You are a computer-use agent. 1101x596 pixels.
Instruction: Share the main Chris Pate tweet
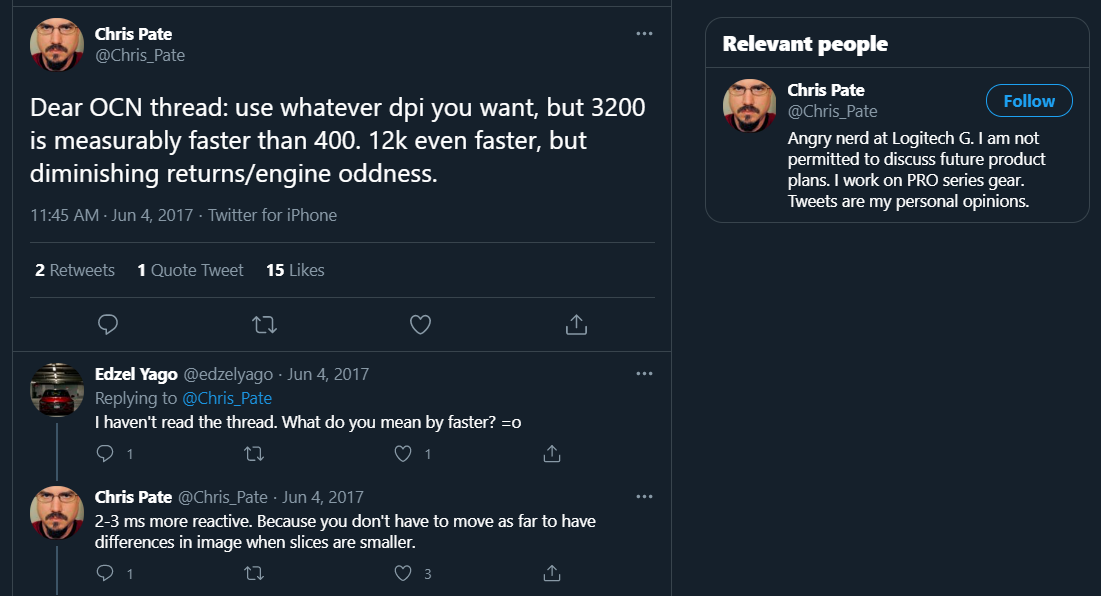tap(576, 324)
